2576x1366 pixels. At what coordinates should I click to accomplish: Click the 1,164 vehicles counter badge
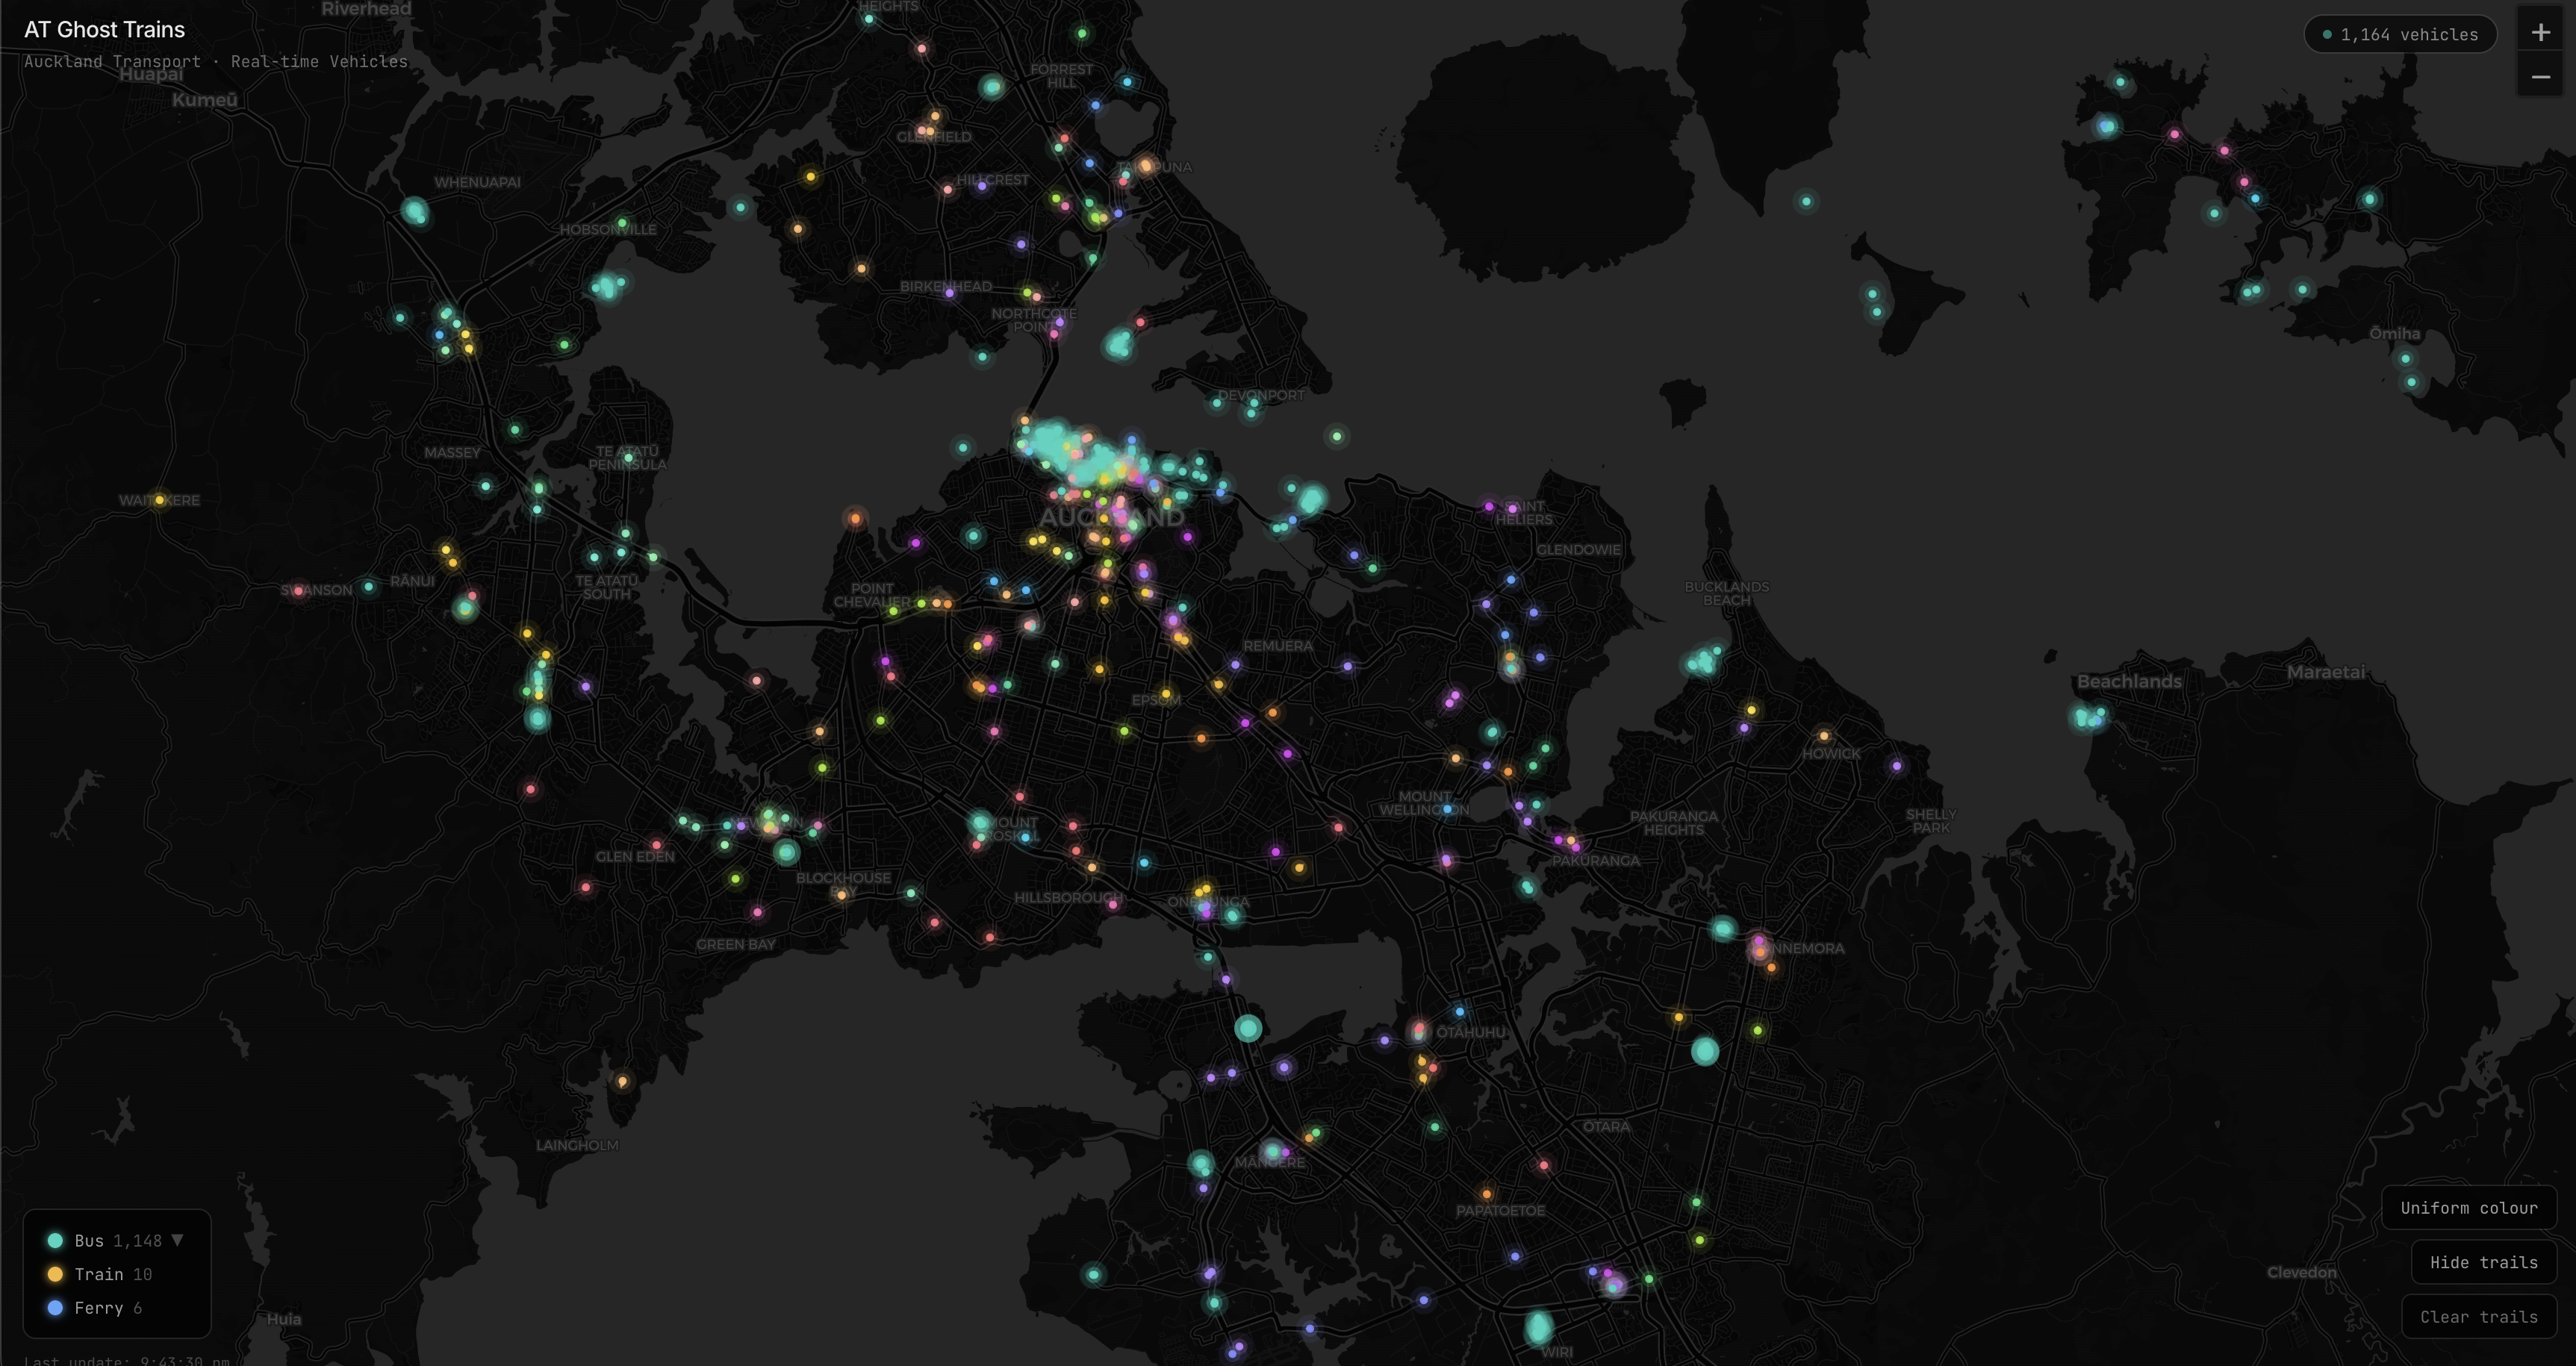click(2400, 34)
